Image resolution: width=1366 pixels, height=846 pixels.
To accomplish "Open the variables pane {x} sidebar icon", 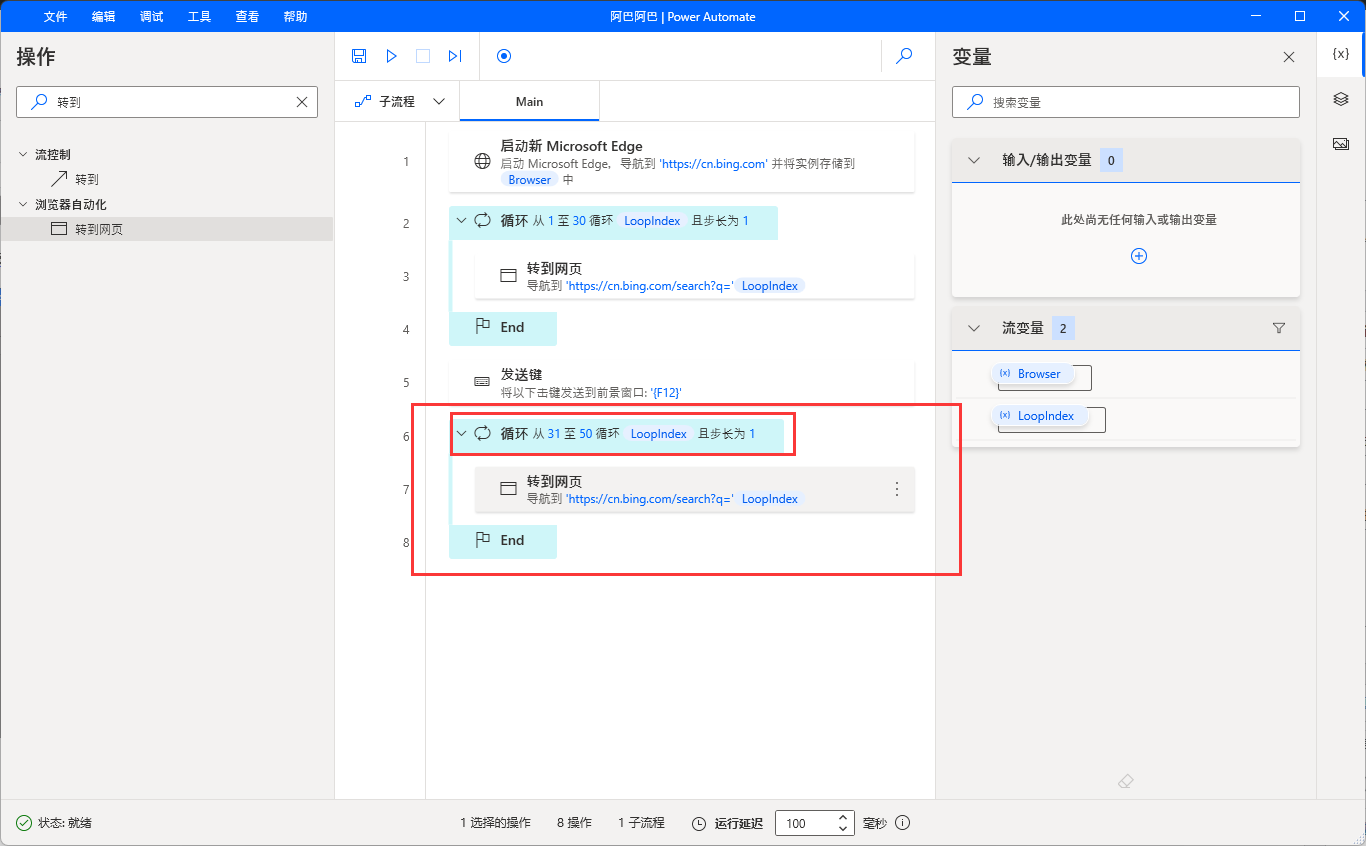I will click(x=1341, y=54).
